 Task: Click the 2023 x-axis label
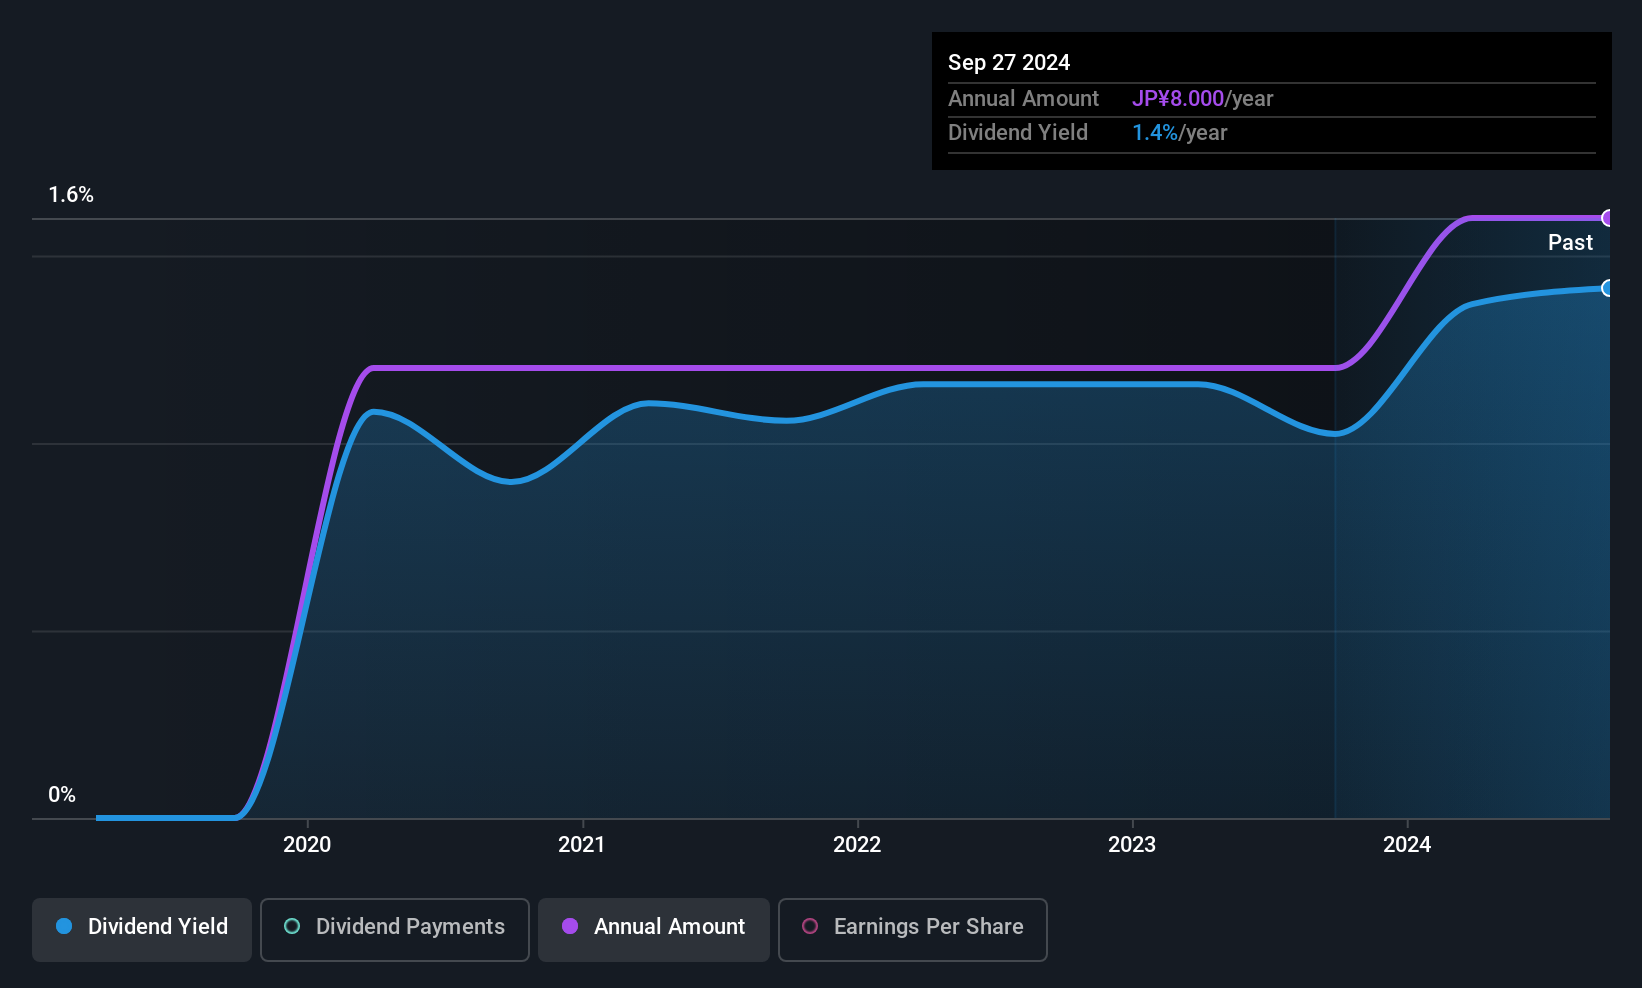pos(1132,845)
